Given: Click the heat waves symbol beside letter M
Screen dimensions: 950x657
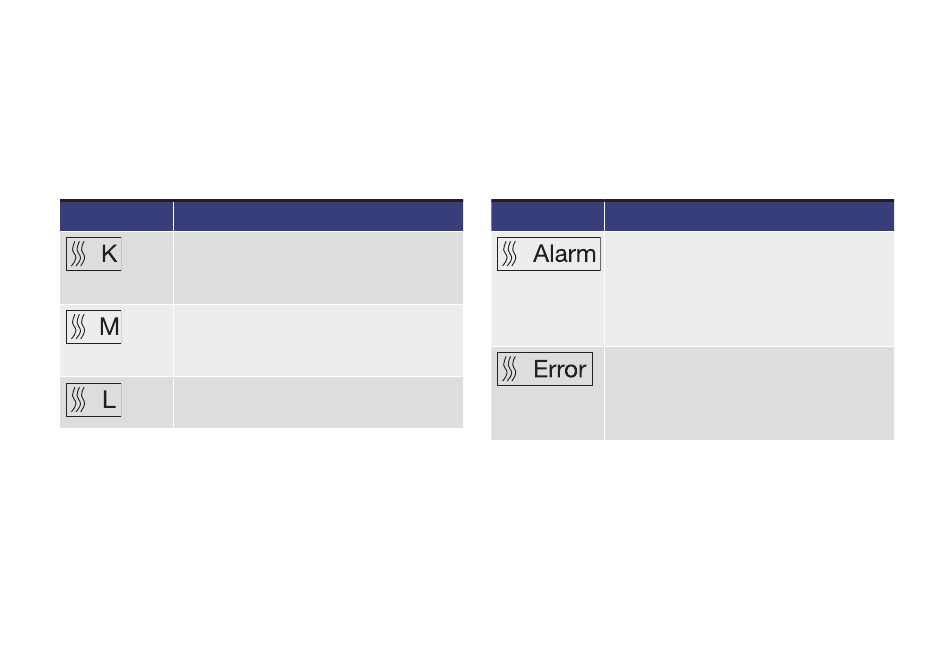Looking at the screenshot, I should tap(78, 327).
